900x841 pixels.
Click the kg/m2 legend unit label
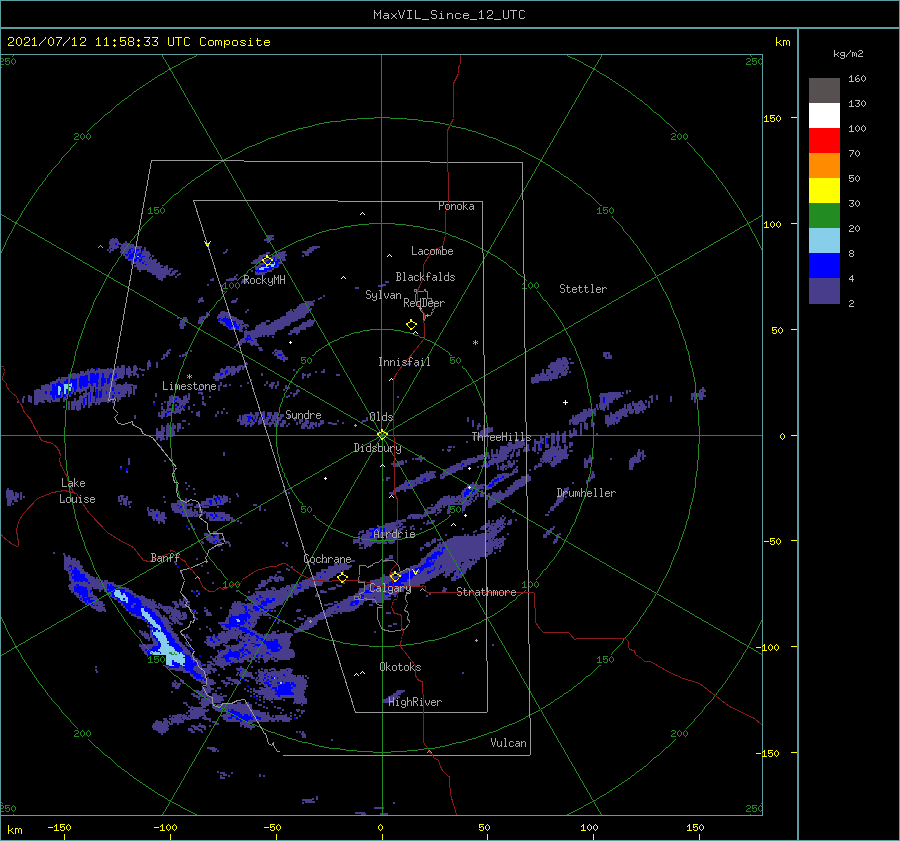pos(848,54)
